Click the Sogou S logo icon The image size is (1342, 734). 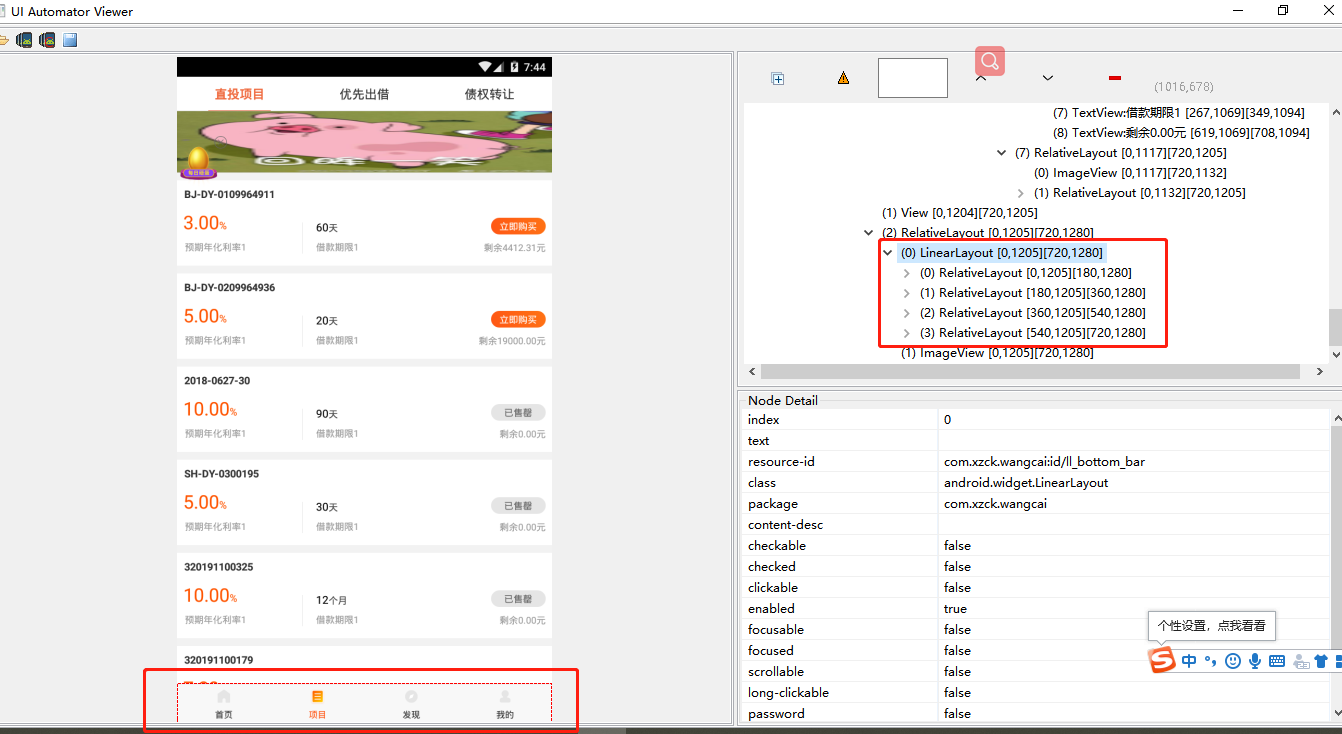tap(1161, 660)
